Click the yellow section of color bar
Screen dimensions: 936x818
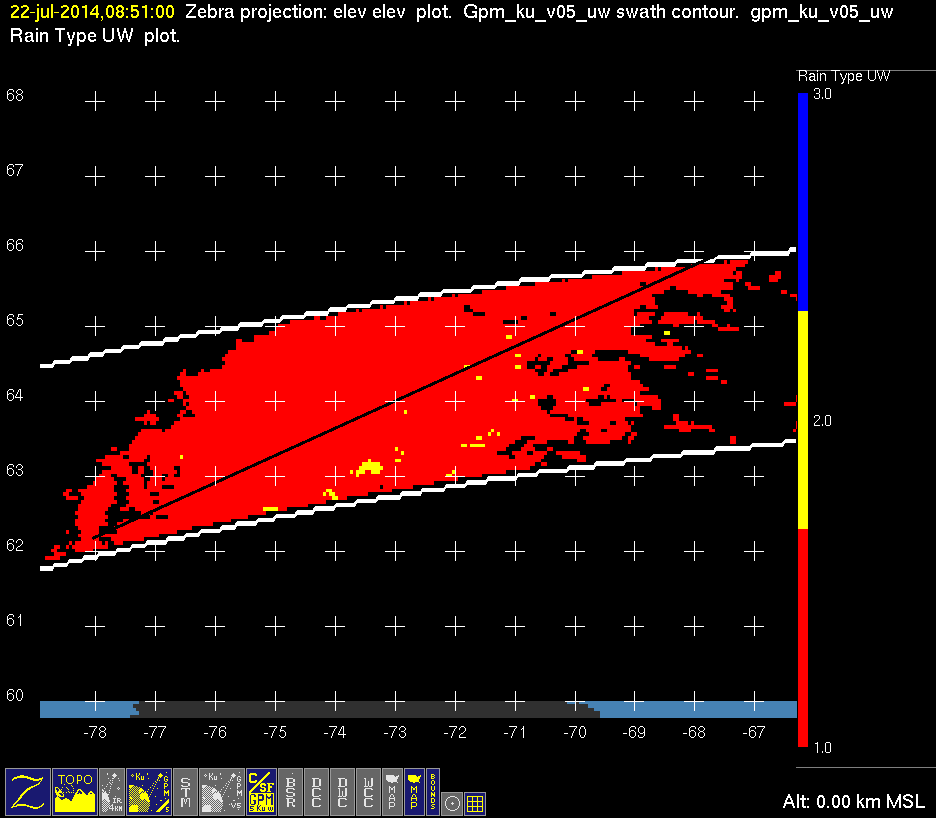(x=802, y=420)
